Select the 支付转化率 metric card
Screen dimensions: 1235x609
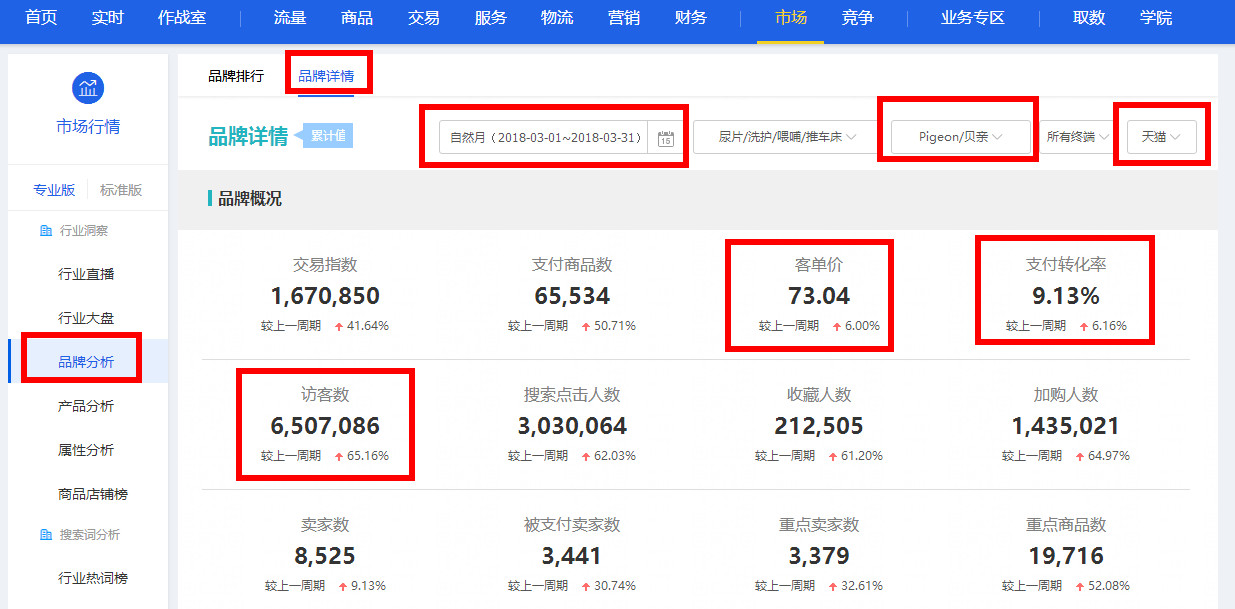tap(1065, 293)
